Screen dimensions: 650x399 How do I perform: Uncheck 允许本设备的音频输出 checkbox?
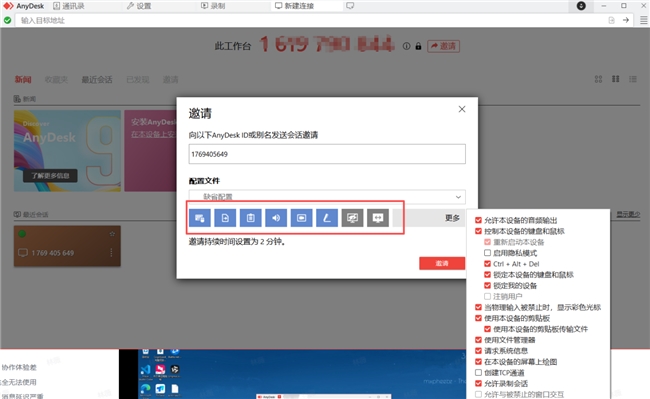(478, 220)
